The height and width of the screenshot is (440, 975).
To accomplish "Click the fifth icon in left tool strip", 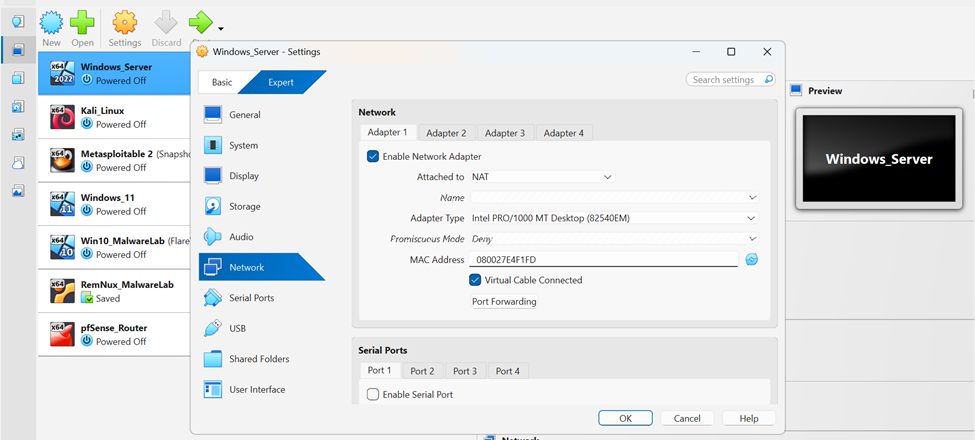I will click(18, 134).
